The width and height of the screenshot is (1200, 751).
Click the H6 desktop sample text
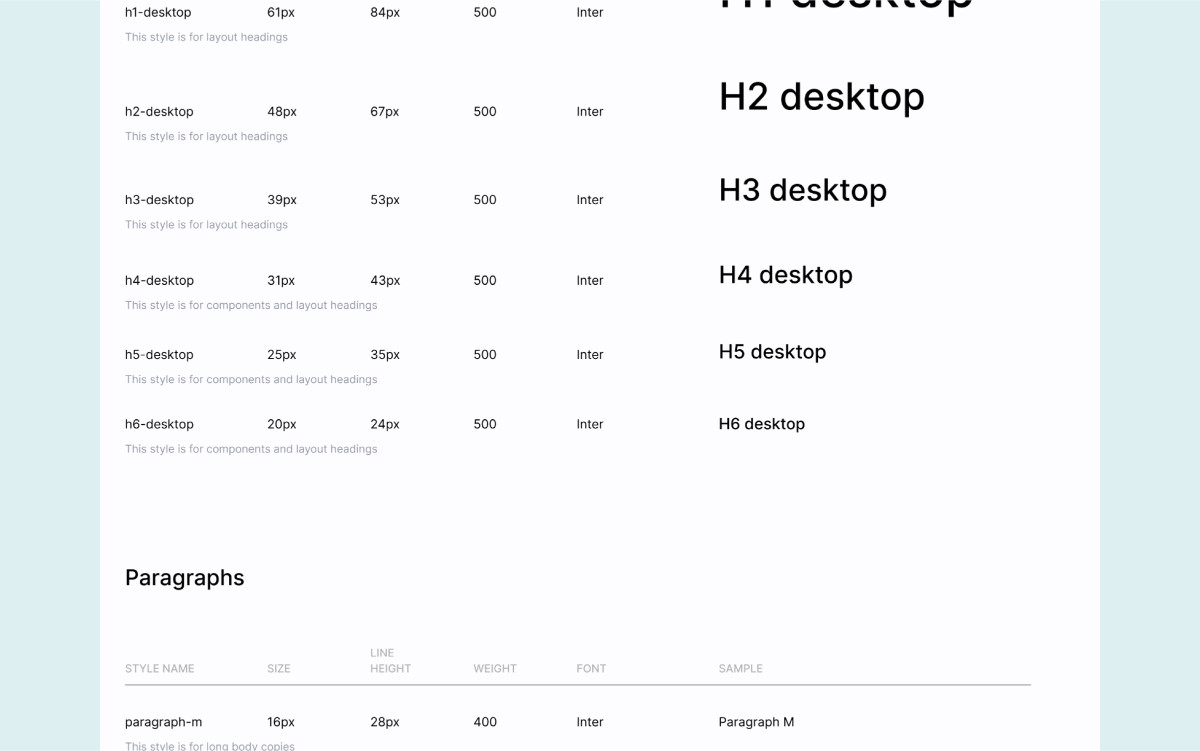click(x=761, y=423)
